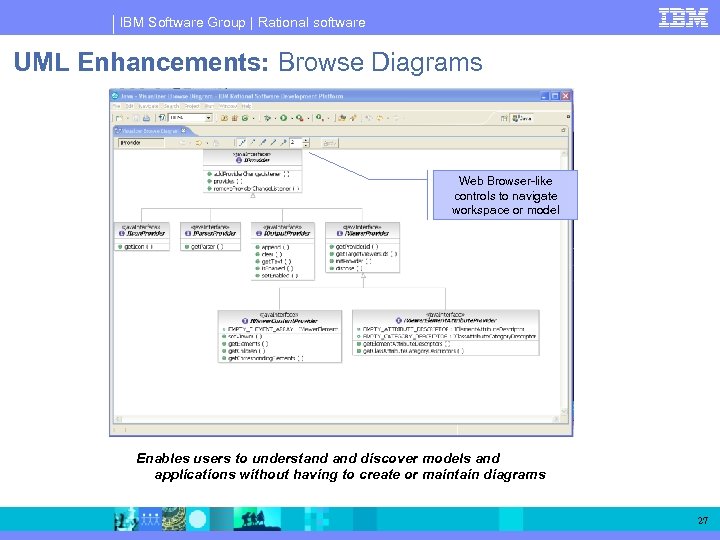Click the levels number field showing 2

coord(296,143)
